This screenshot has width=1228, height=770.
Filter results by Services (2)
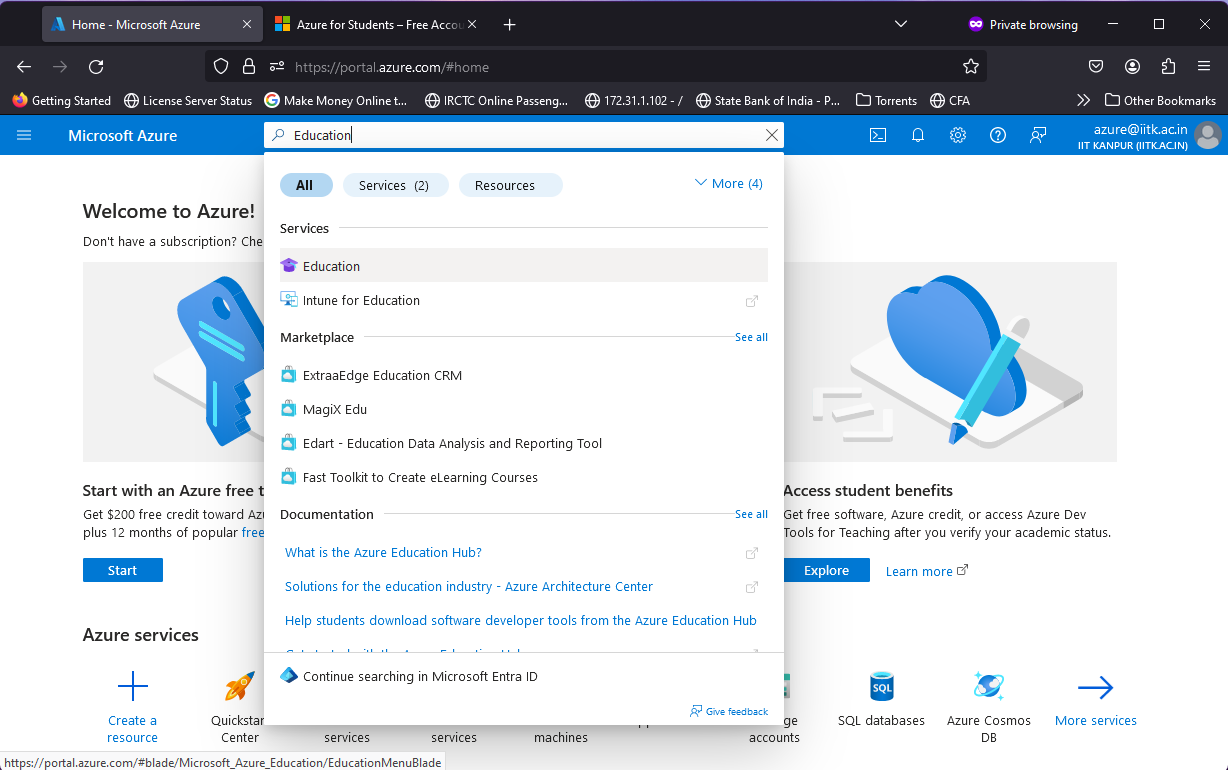click(394, 185)
